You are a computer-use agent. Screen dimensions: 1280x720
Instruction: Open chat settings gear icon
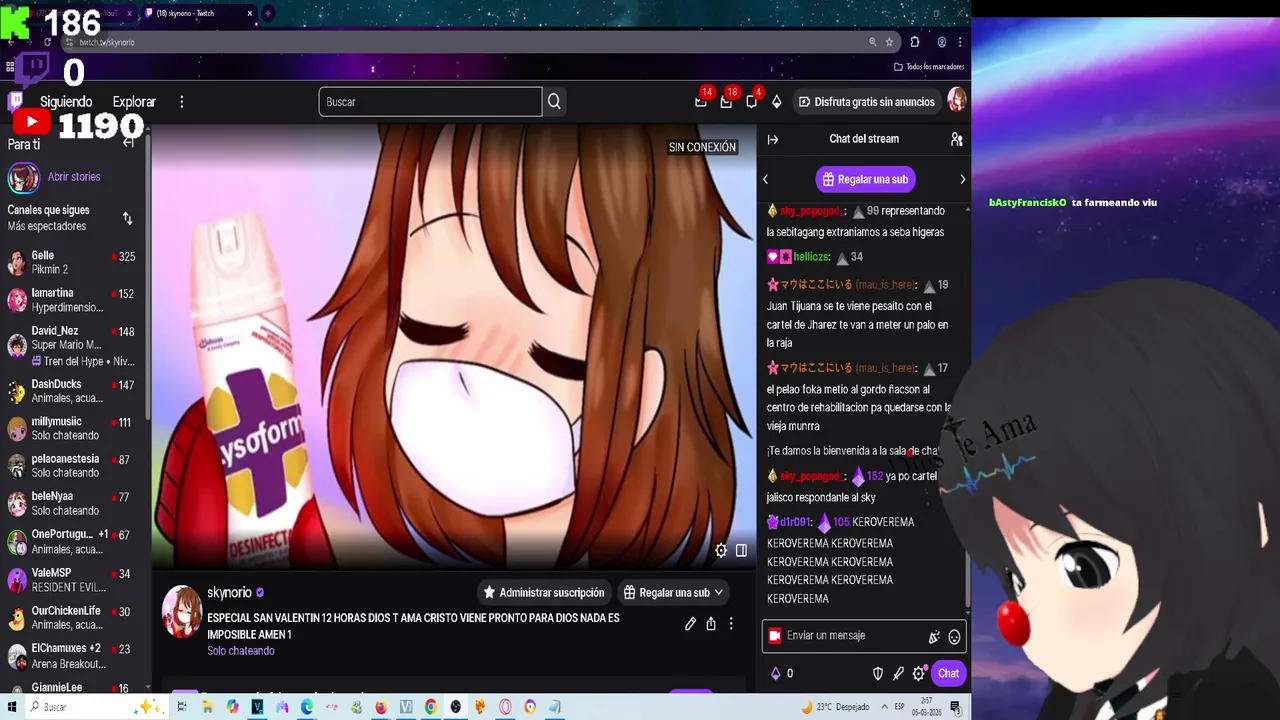coord(918,674)
